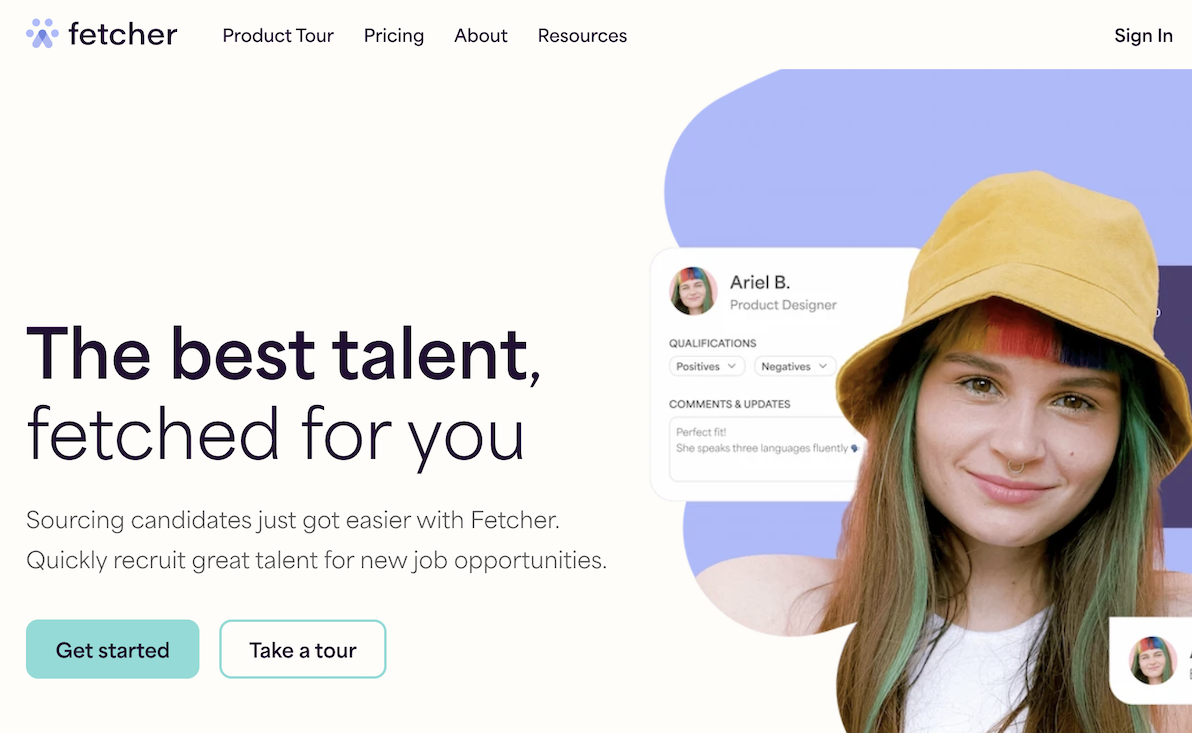Open the Resources menu
1192x733 pixels.
click(582, 36)
